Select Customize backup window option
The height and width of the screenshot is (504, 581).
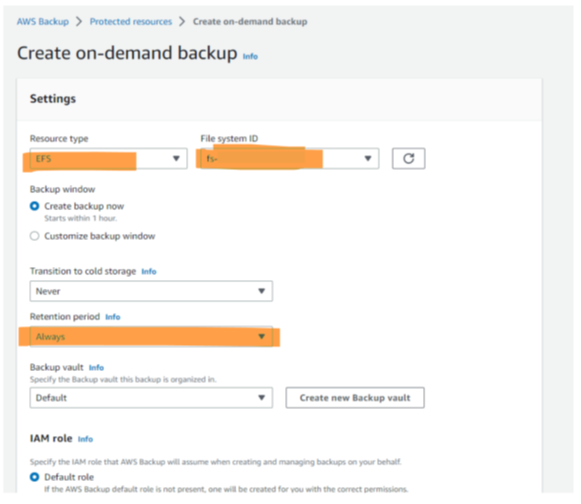tap(34, 236)
